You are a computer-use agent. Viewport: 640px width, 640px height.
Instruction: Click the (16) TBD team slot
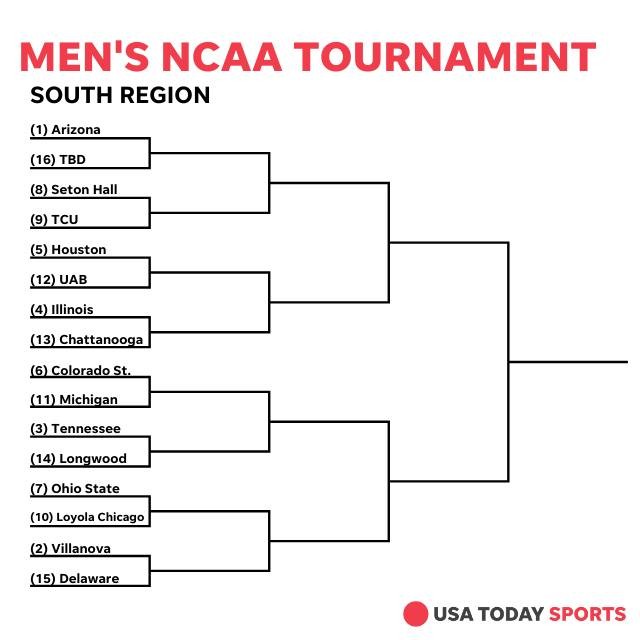58,159
